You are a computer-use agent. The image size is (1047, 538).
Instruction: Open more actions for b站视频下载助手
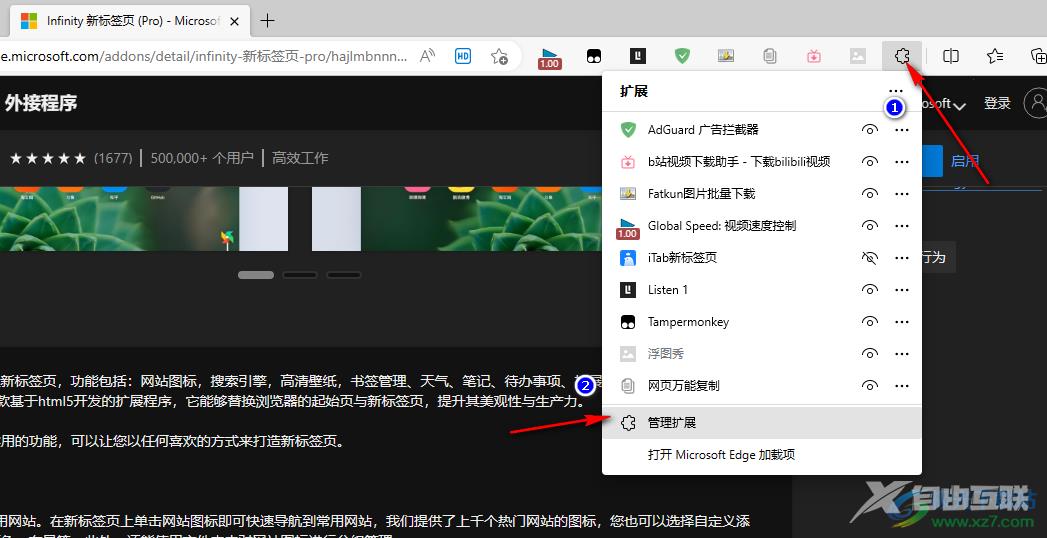click(x=901, y=162)
